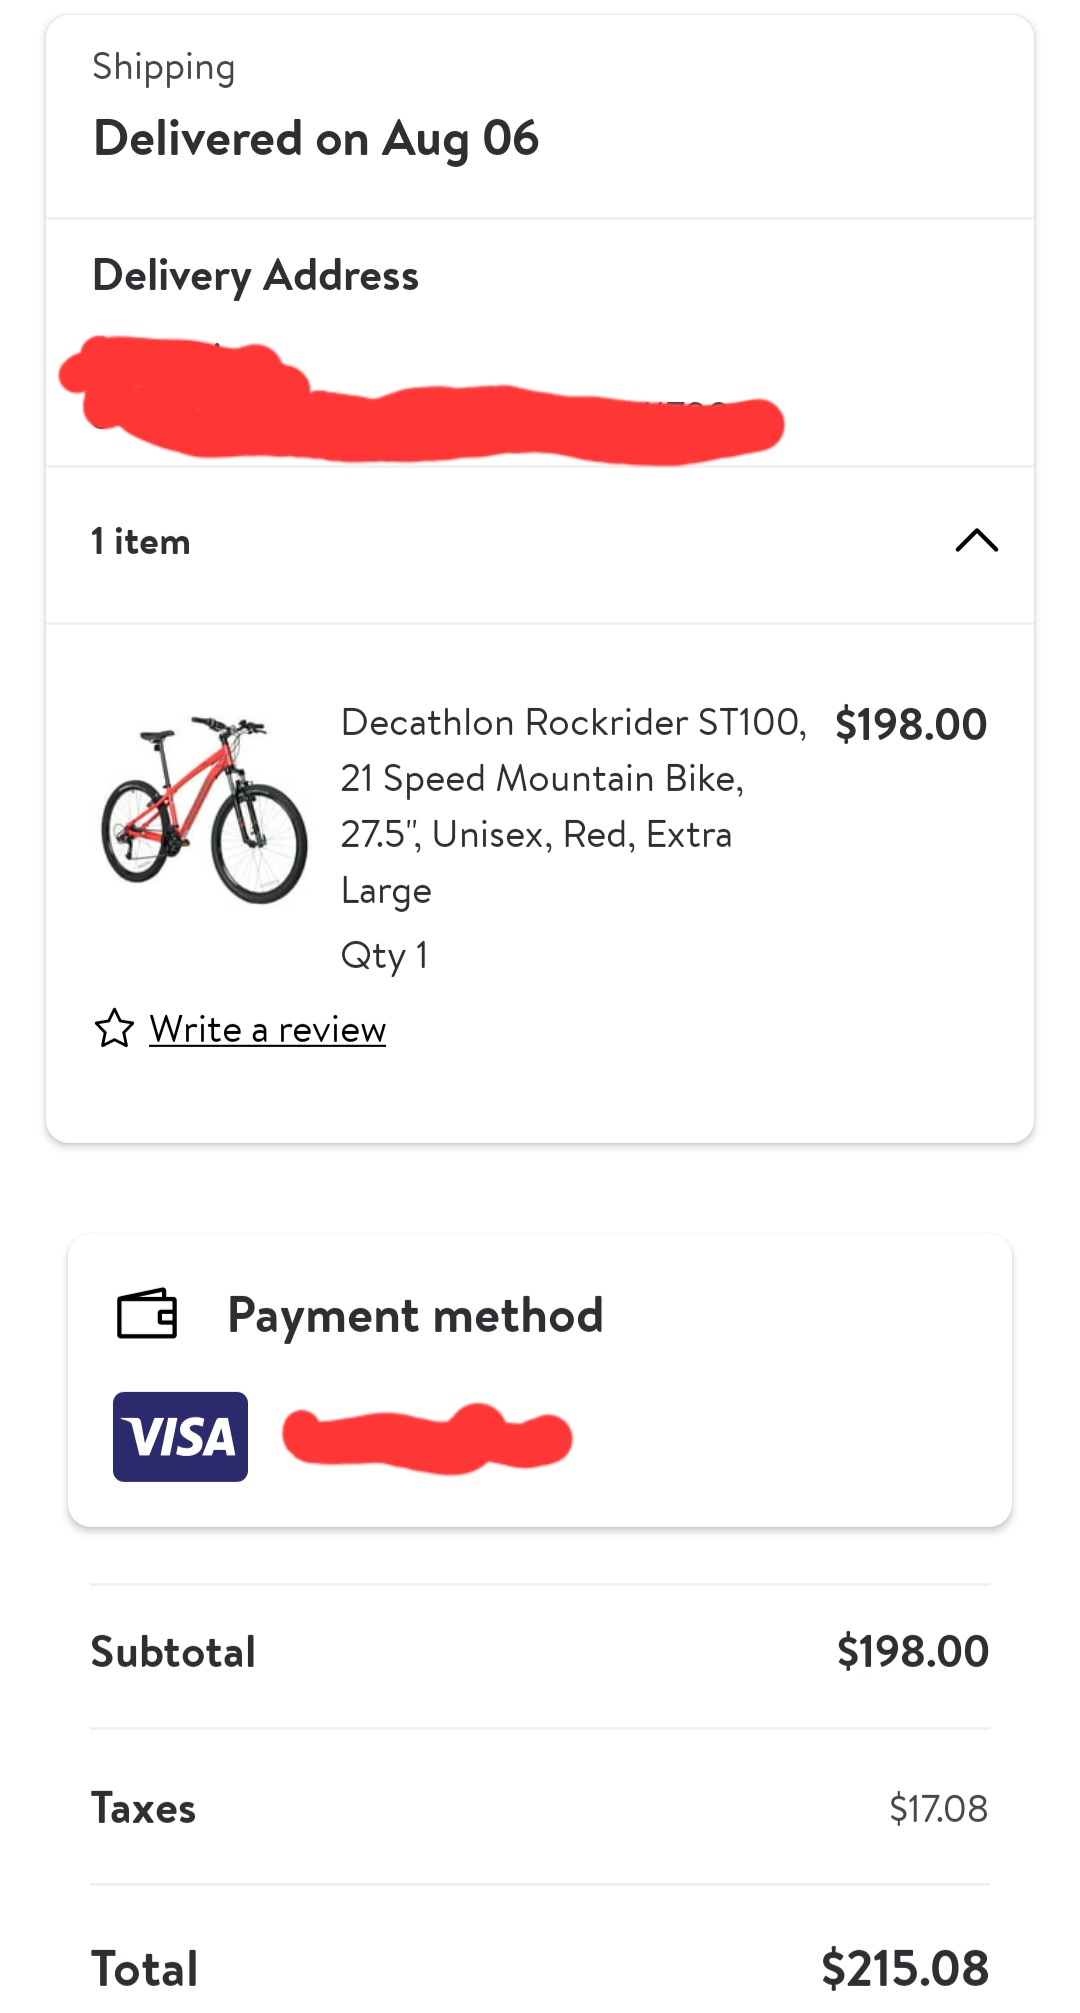1080x2013 pixels.
Task: Click the Taxes amount $17.08
Action: (x=937, y=1808)
